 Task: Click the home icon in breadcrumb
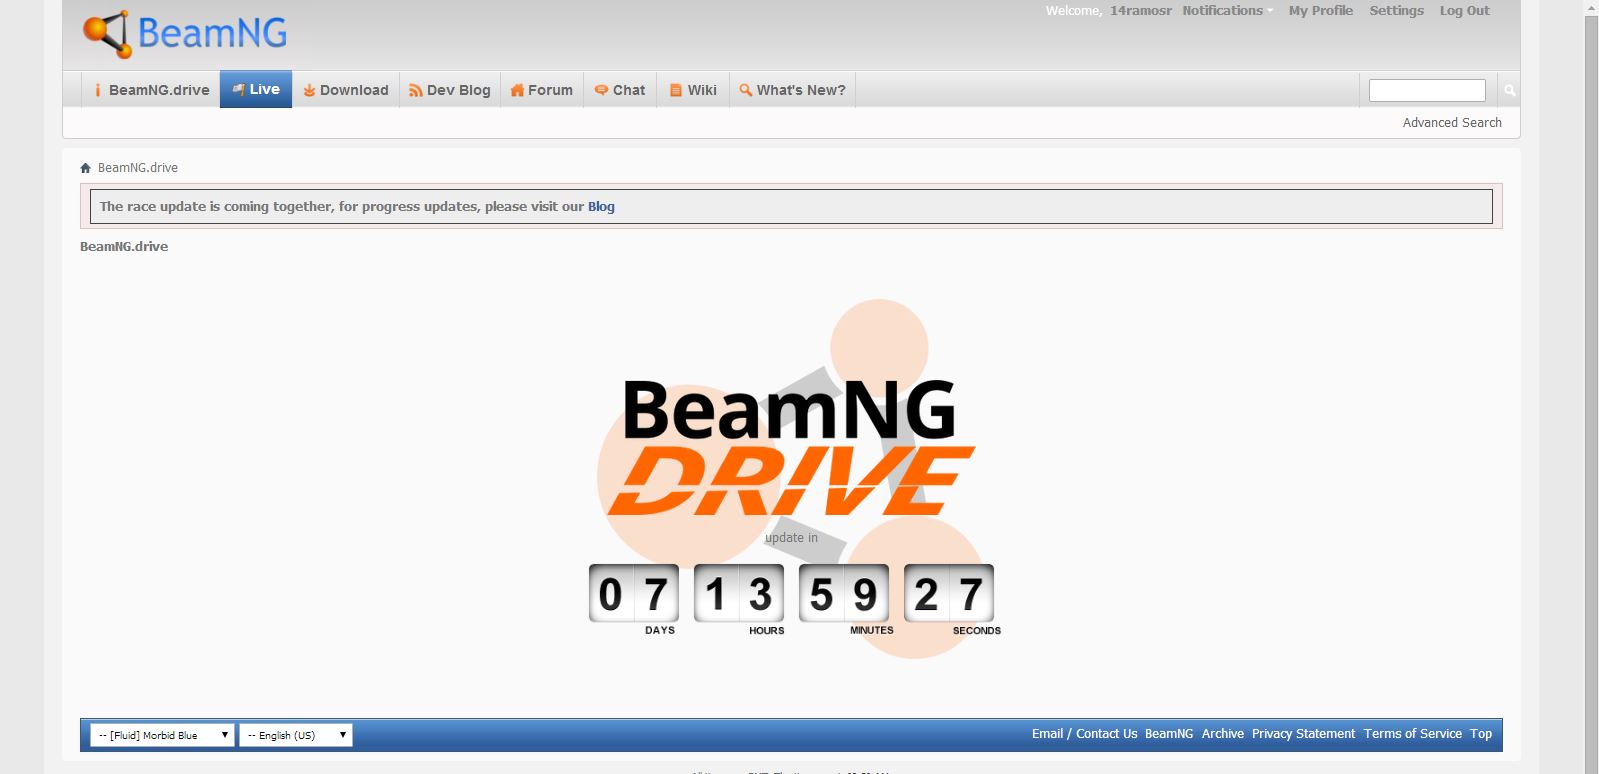click(86, 168)
